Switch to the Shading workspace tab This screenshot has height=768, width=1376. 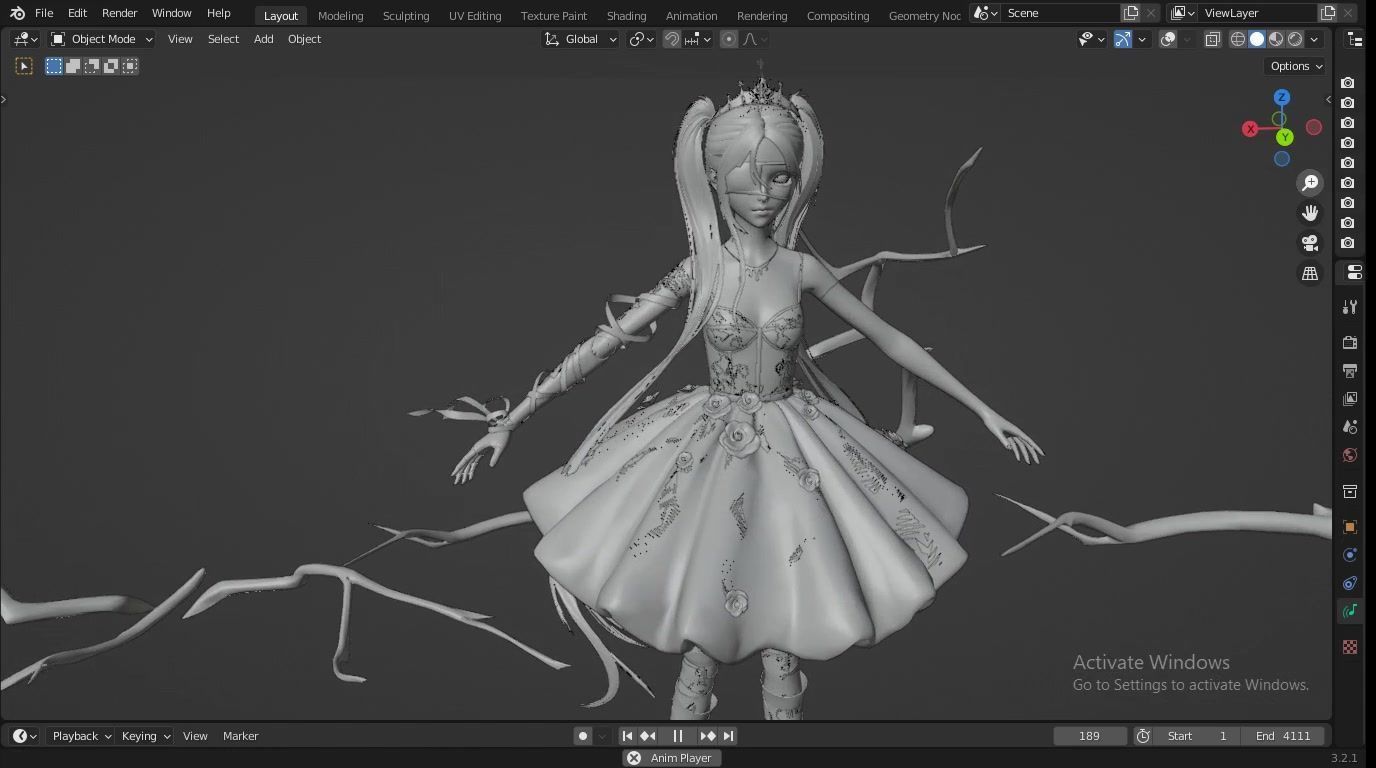(x=626, y=15)
